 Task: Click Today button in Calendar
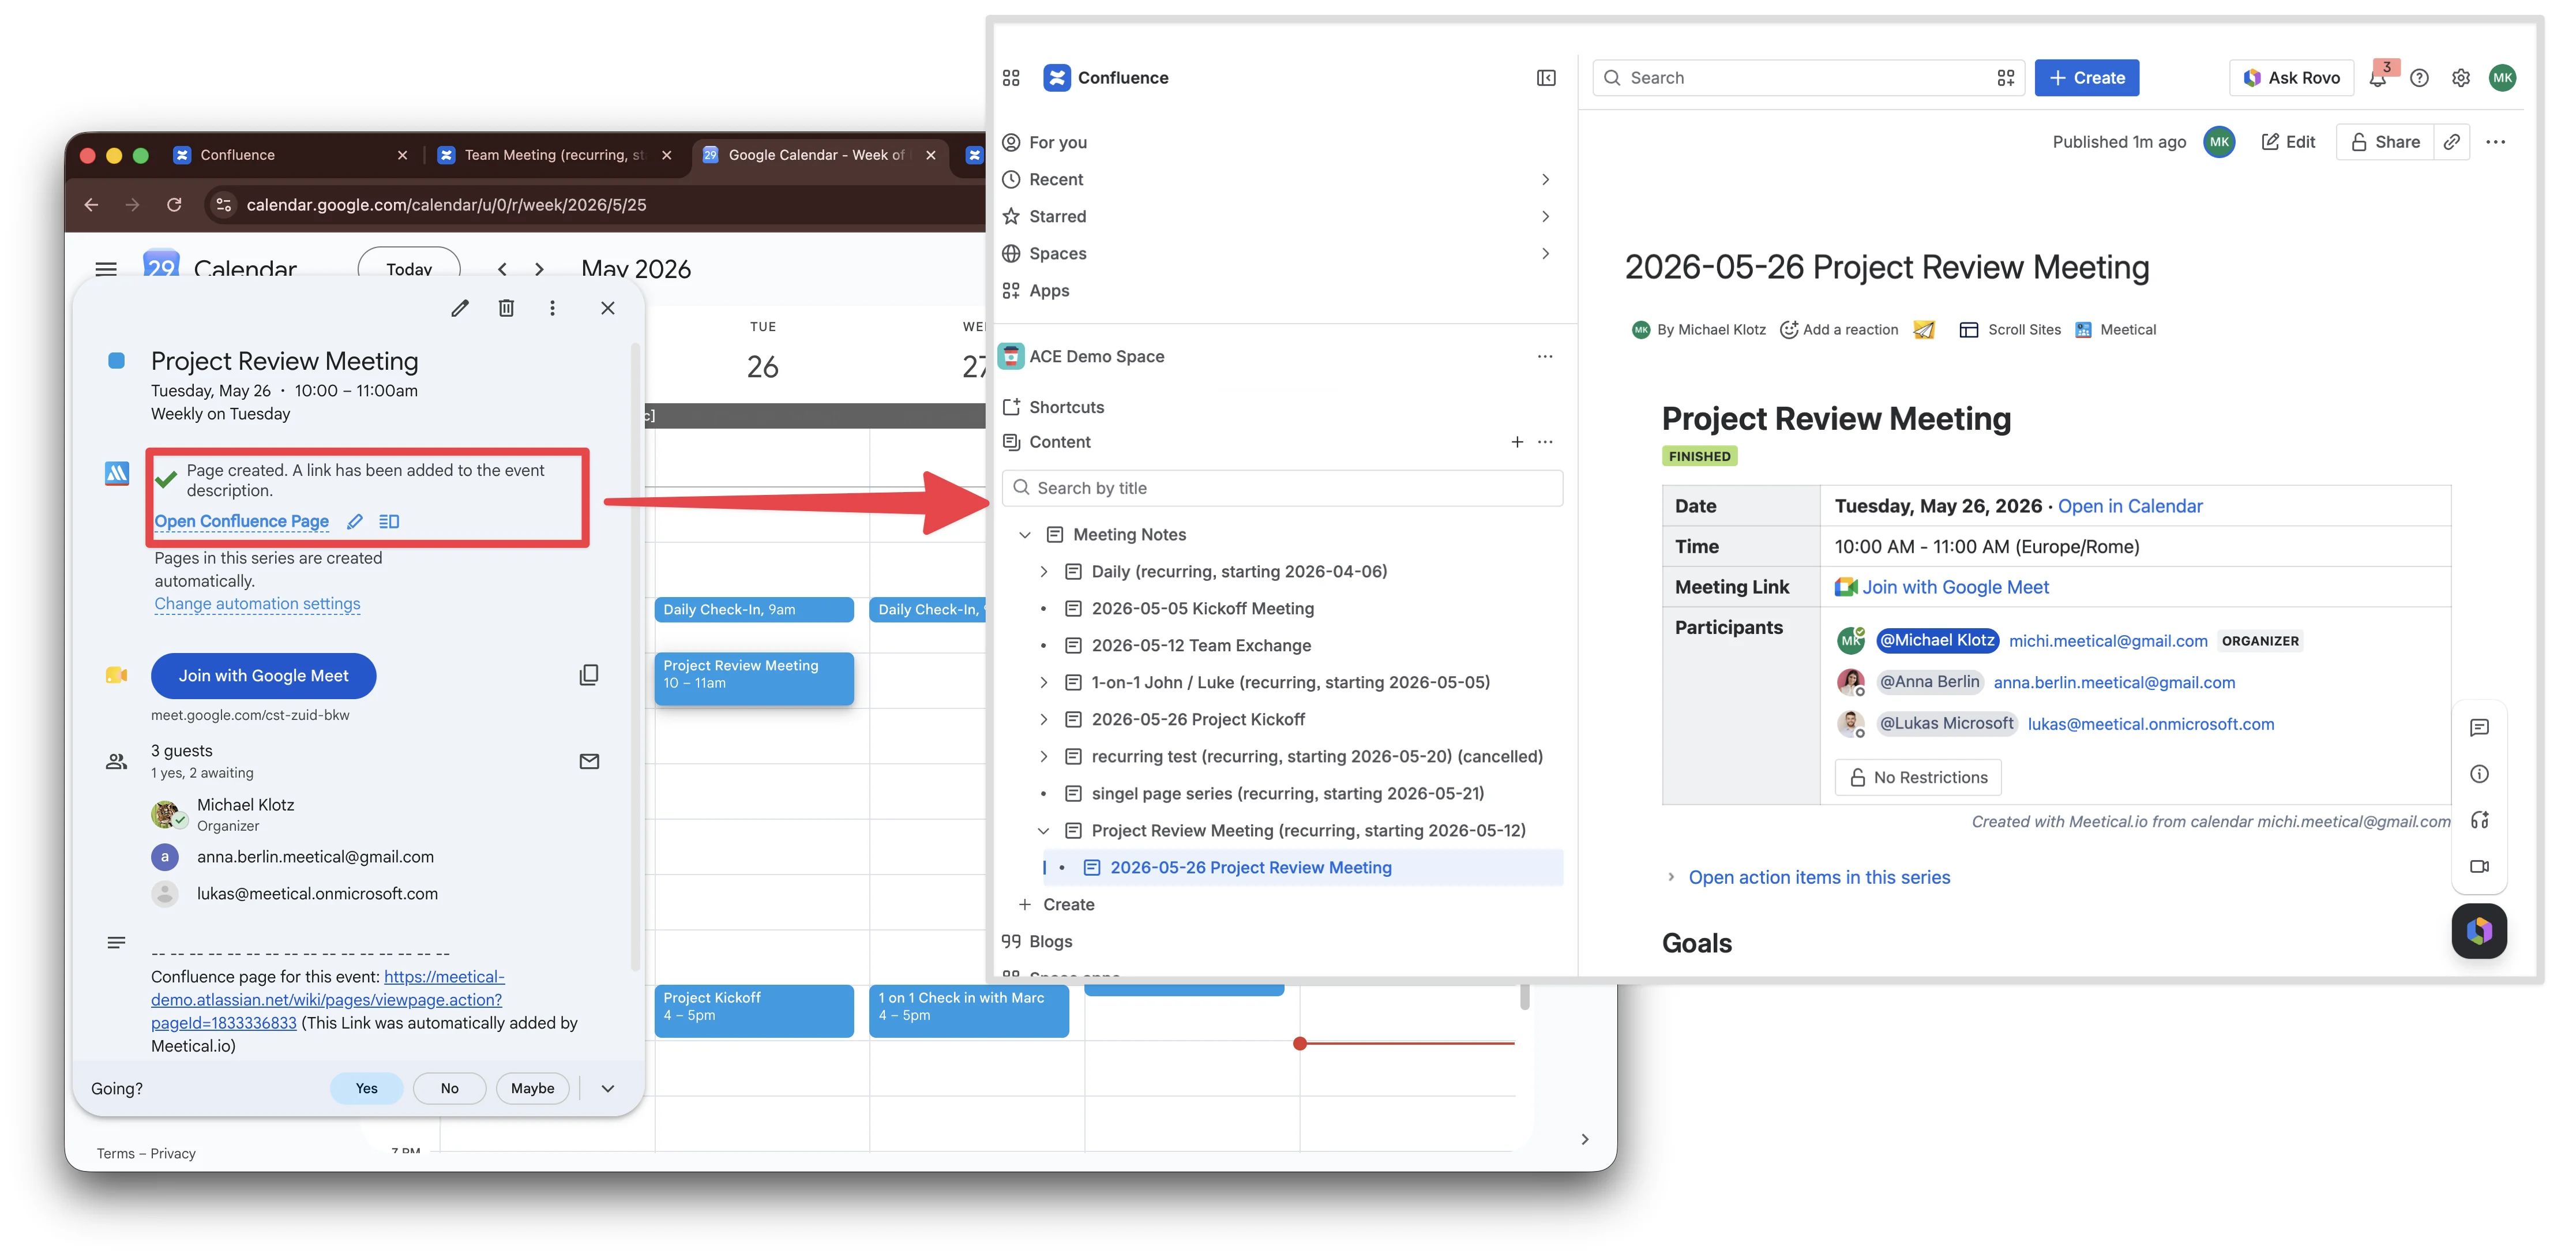point(409,268)
